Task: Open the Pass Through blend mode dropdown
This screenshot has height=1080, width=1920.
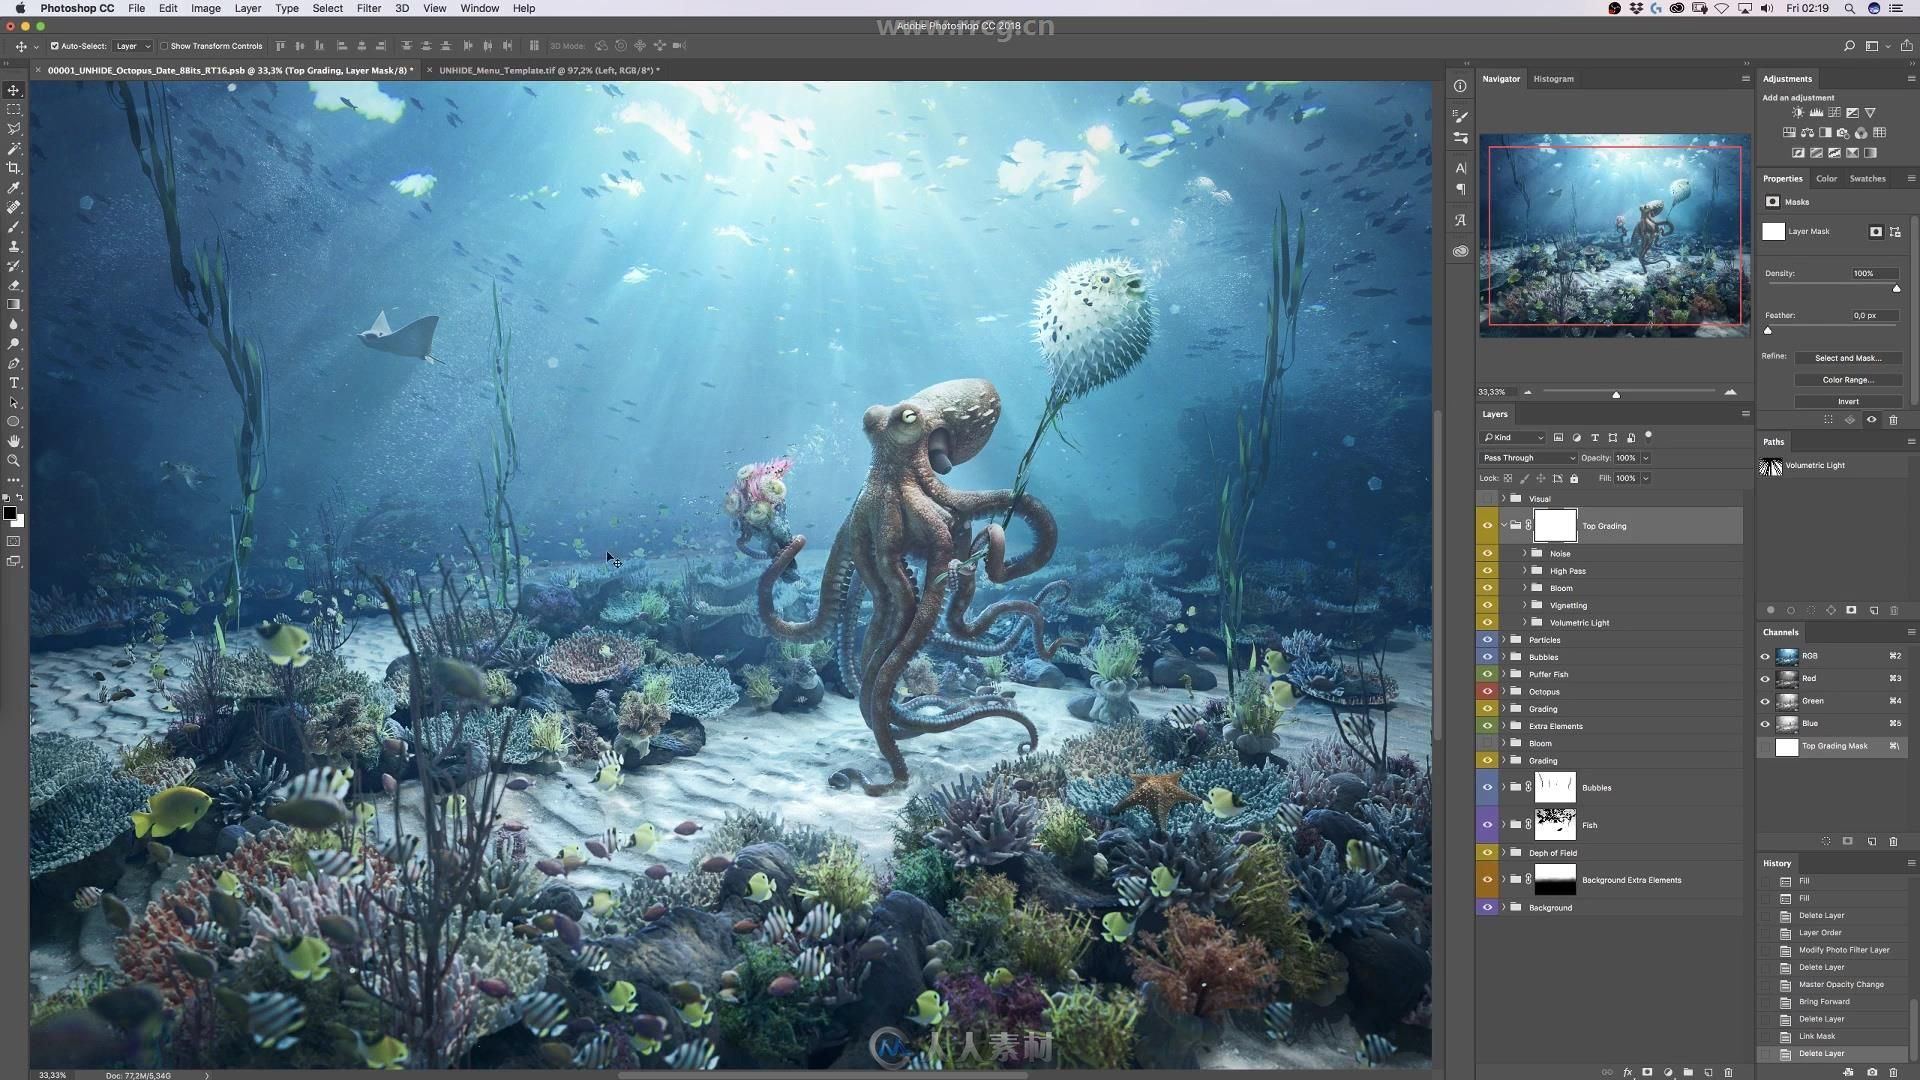Action: [1528, 458]
